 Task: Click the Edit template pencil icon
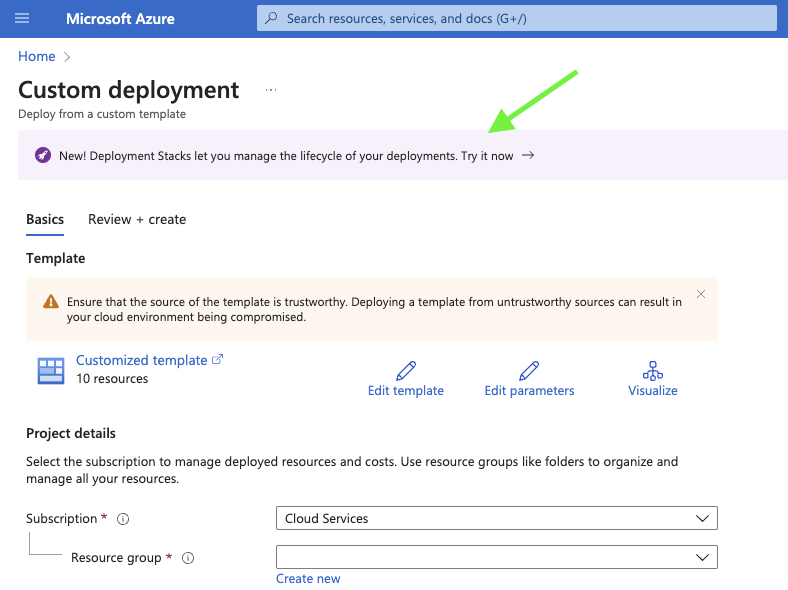406,371
